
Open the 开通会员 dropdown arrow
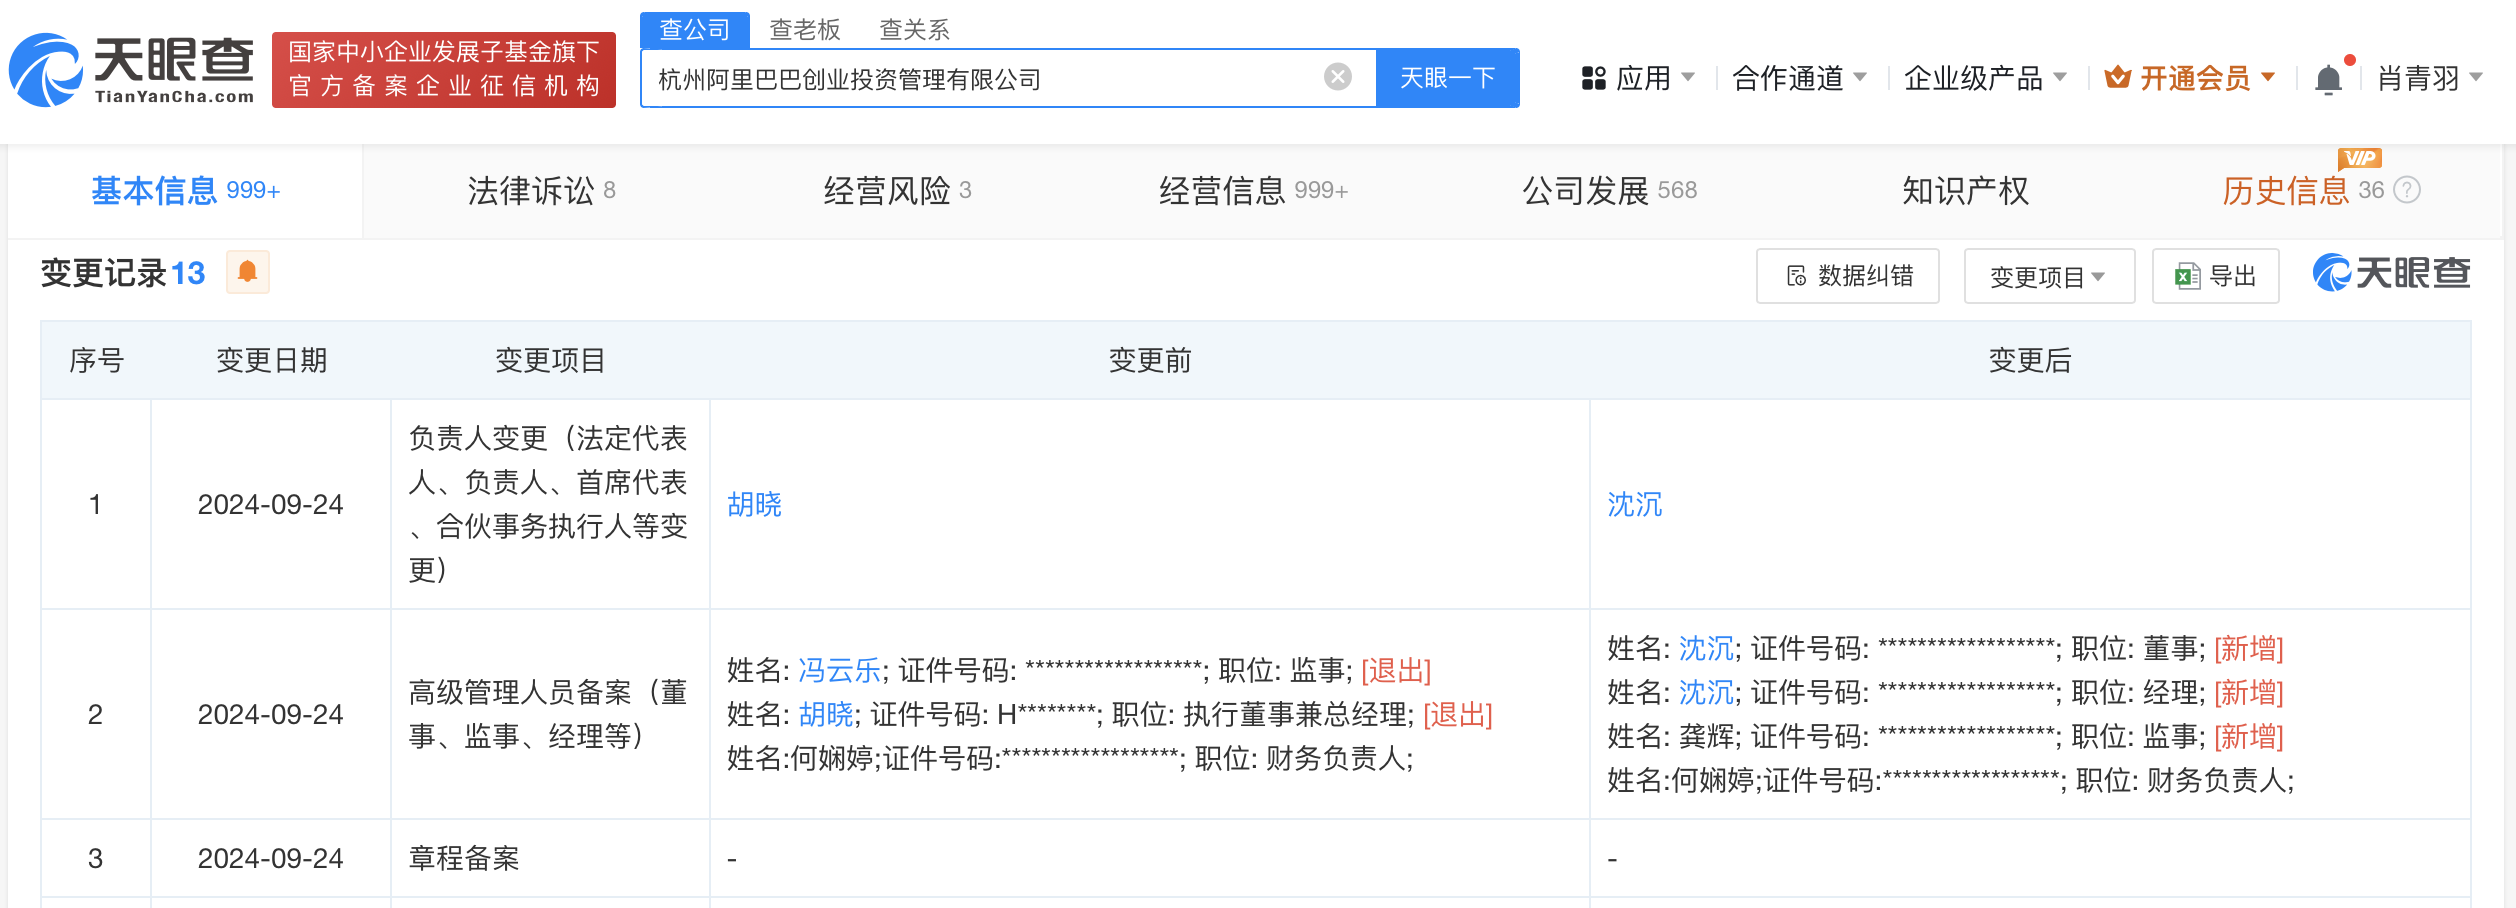point(2268,77)
